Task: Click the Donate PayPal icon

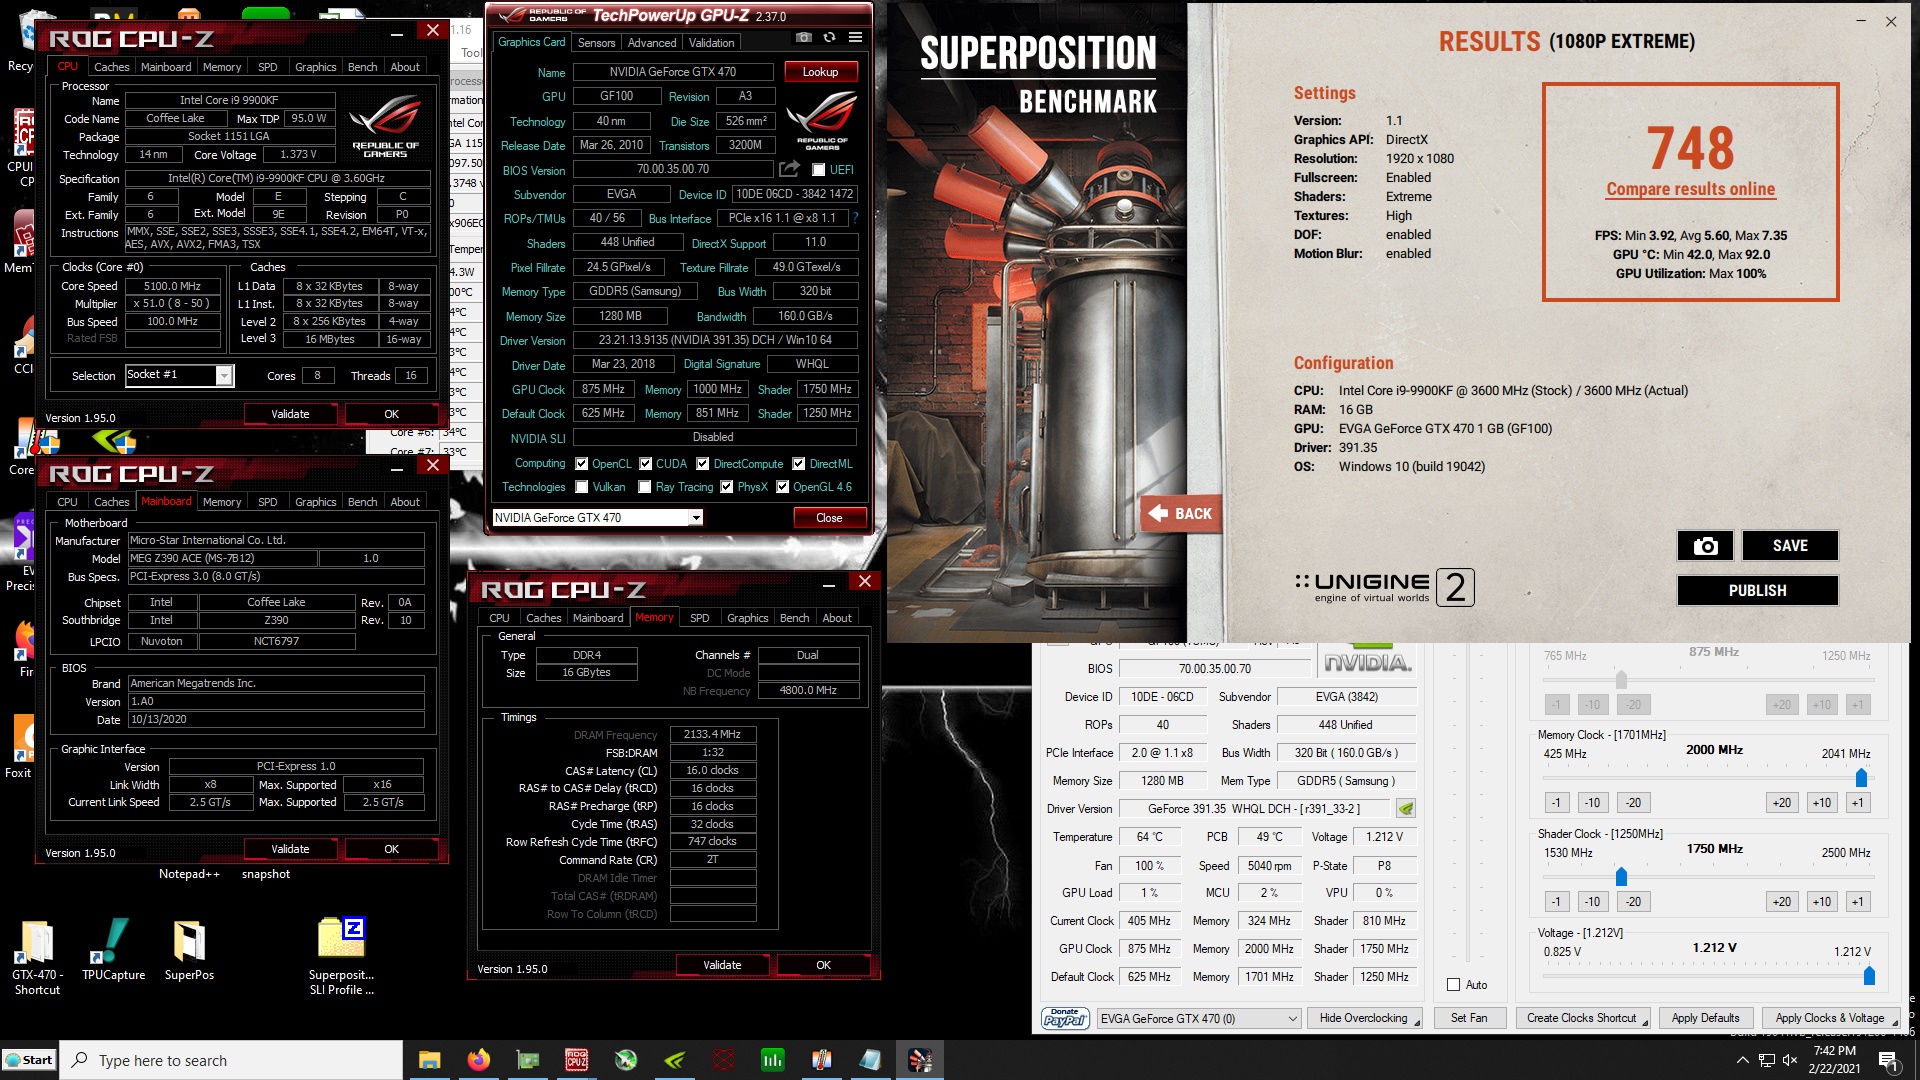Action: click(x=1065, y=1018)
